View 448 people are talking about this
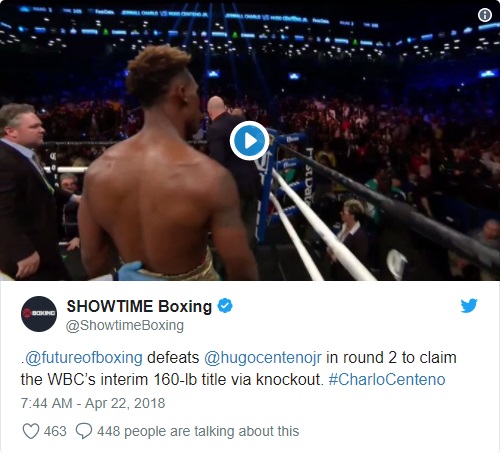This screenshot has width=502, height=453. click(x=198, y=431)
